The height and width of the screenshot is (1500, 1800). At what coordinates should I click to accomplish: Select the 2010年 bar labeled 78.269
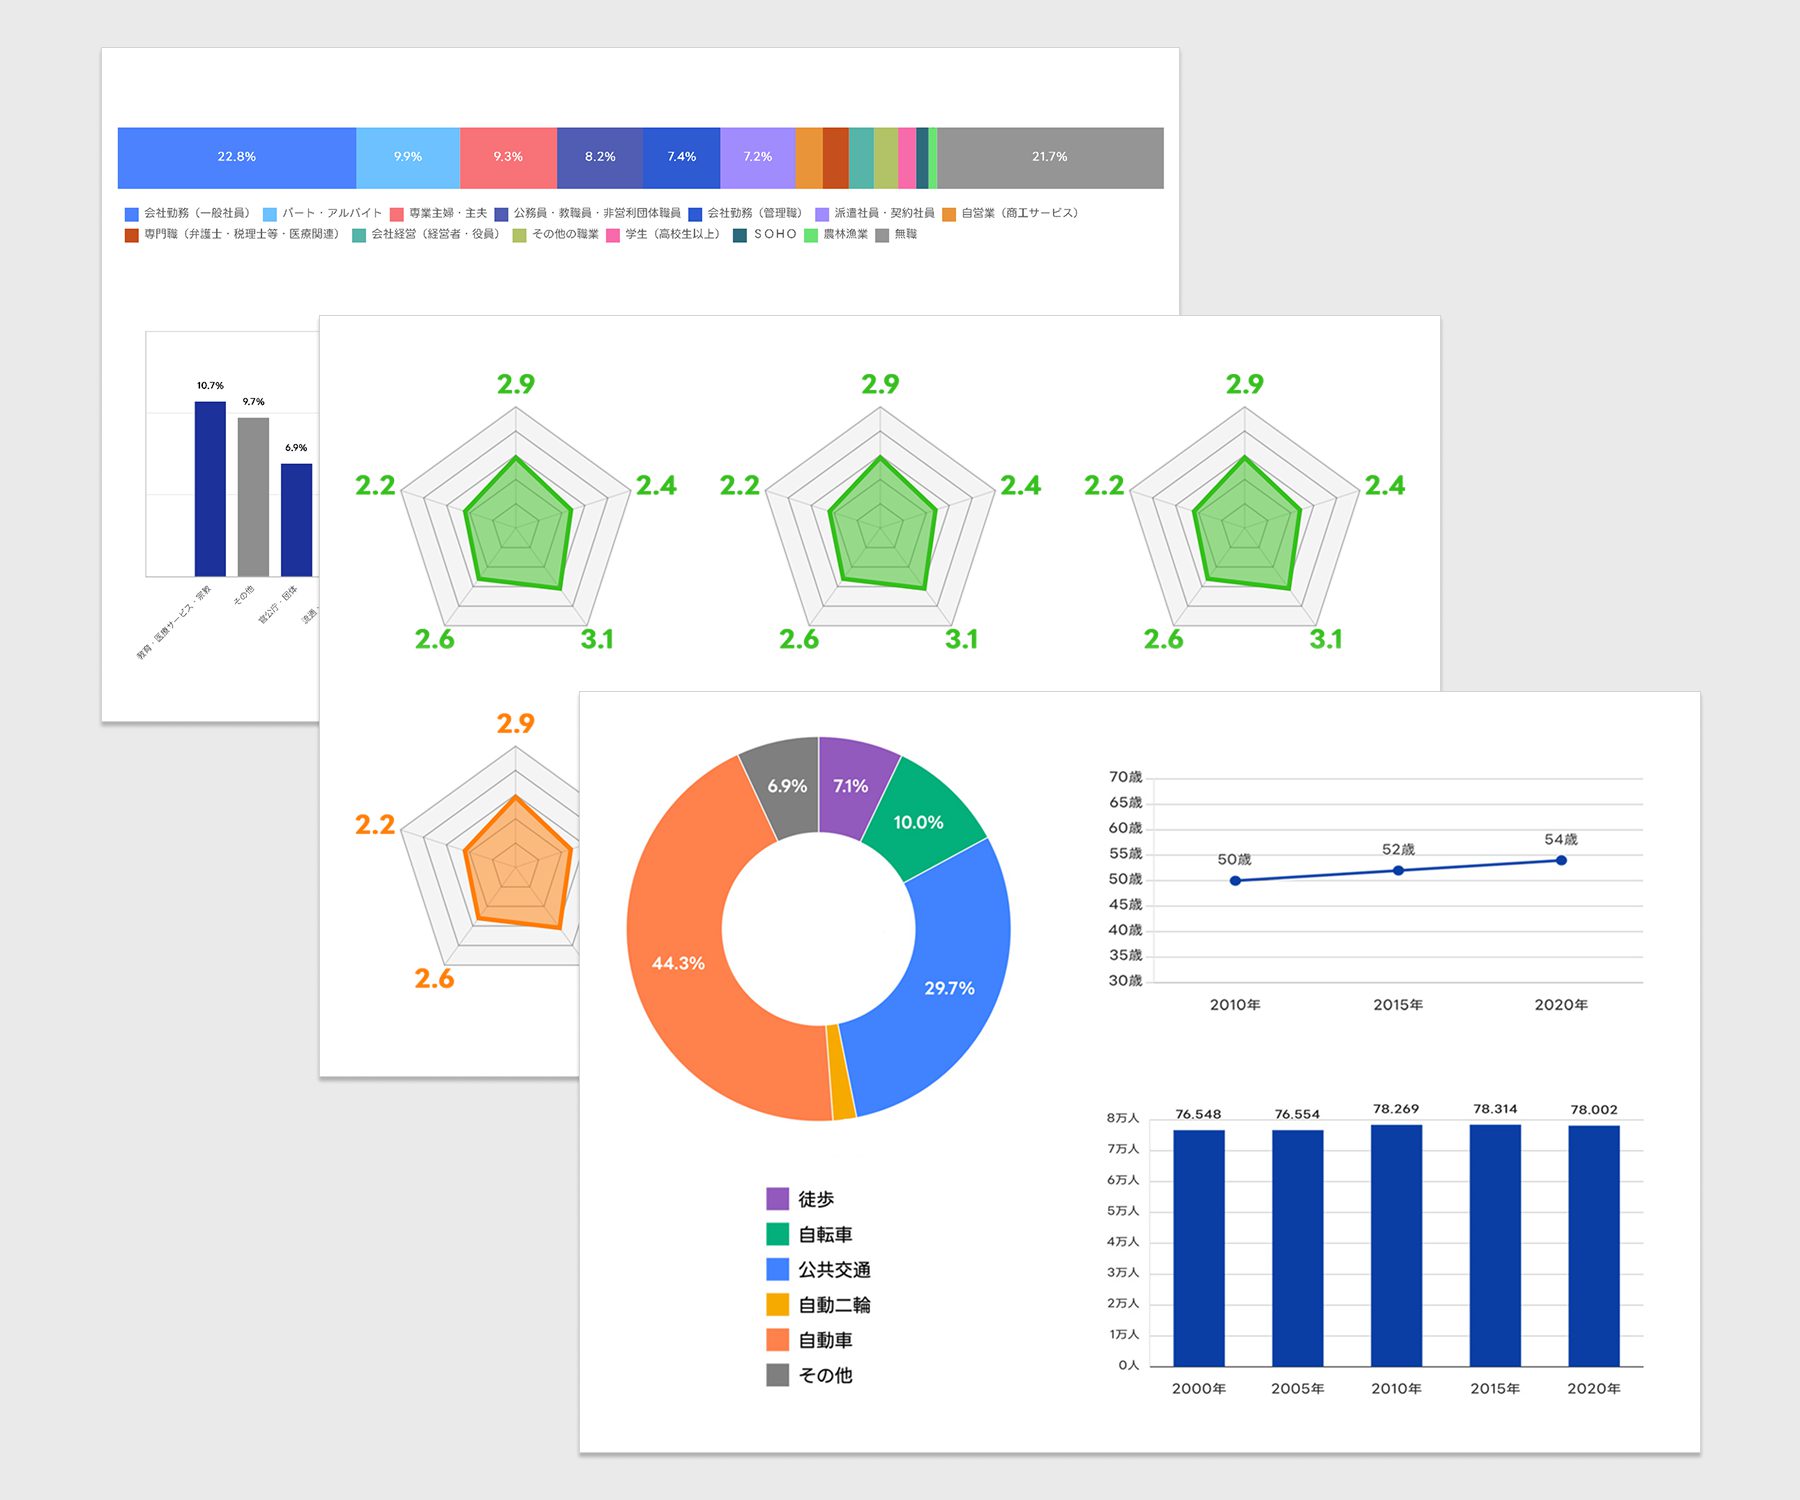pyautogui.click(x=1396, y=1245)
